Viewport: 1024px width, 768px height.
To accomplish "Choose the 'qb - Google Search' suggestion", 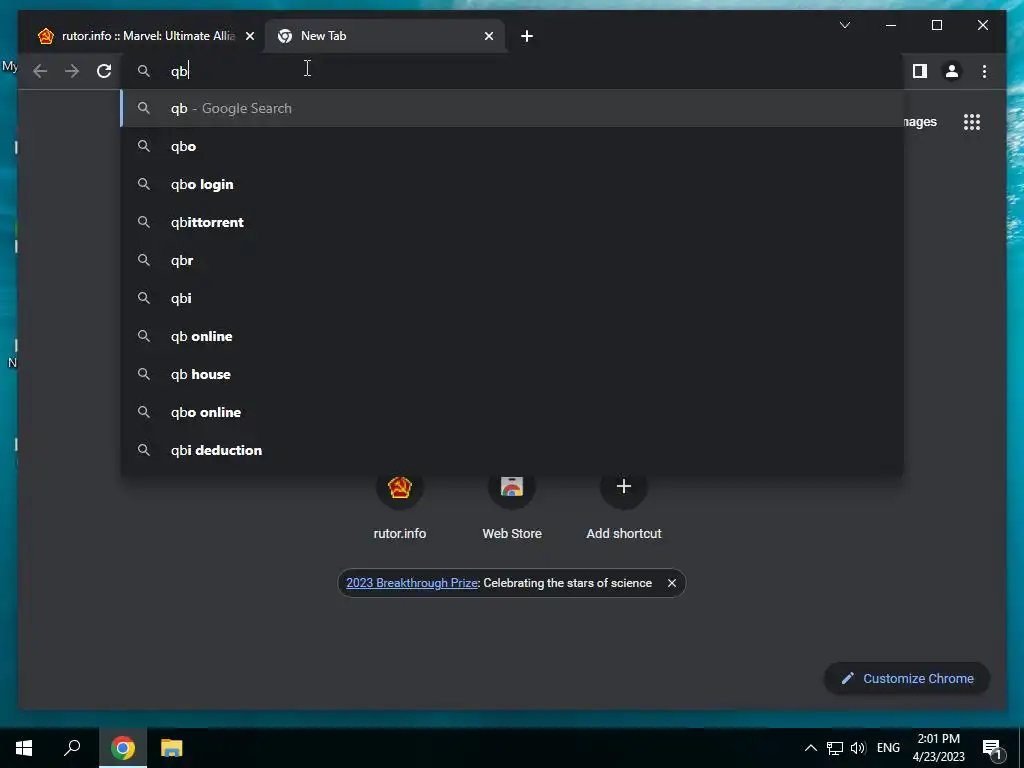I will (512, 108).
